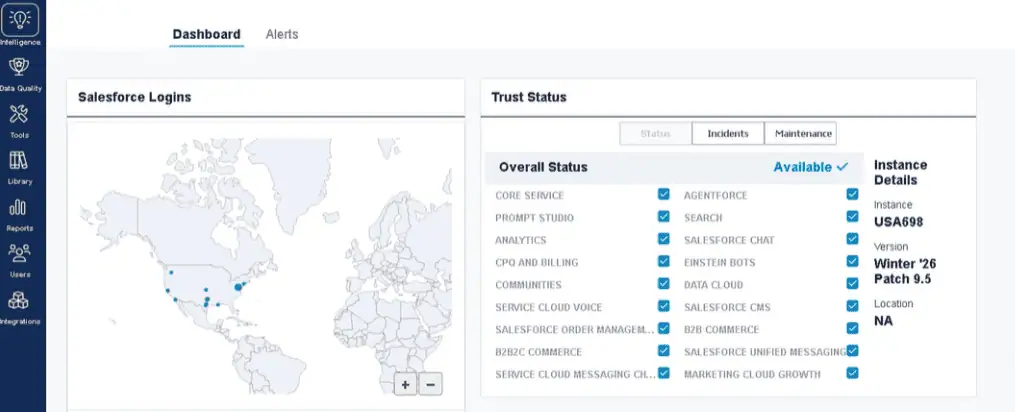This screenshot has width=1015, height=412.
Task: Click the CORE SERVICE label
Action: click(530, 196)
